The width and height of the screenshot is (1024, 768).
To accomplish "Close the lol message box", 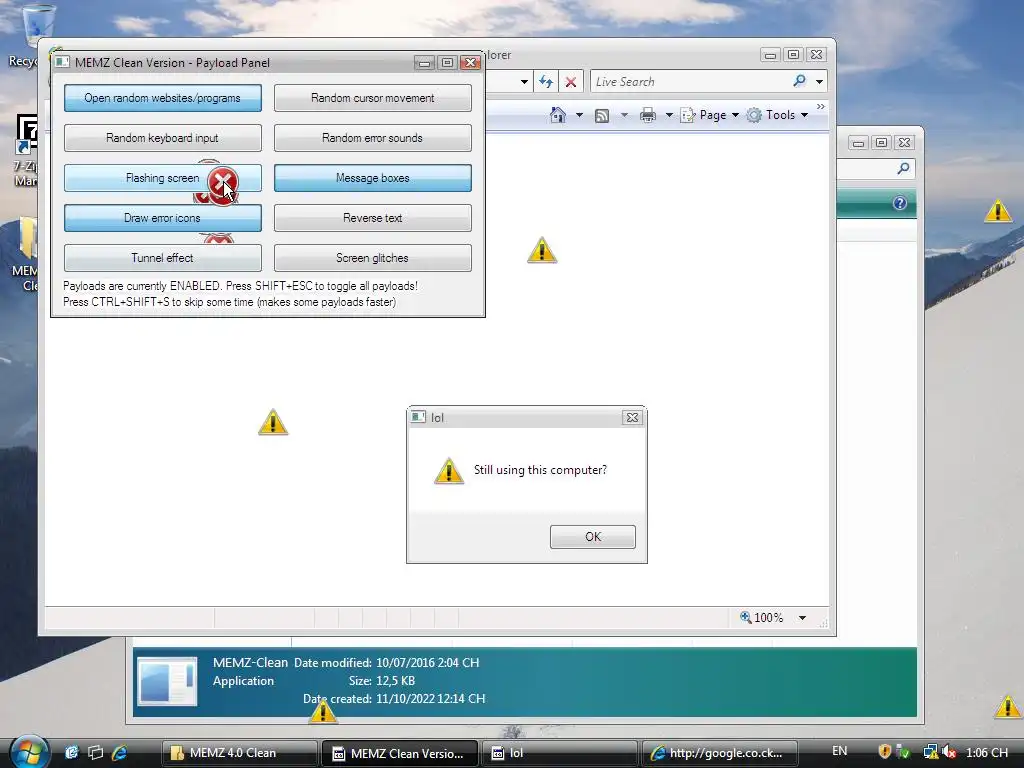I will (x=632, y=417).
